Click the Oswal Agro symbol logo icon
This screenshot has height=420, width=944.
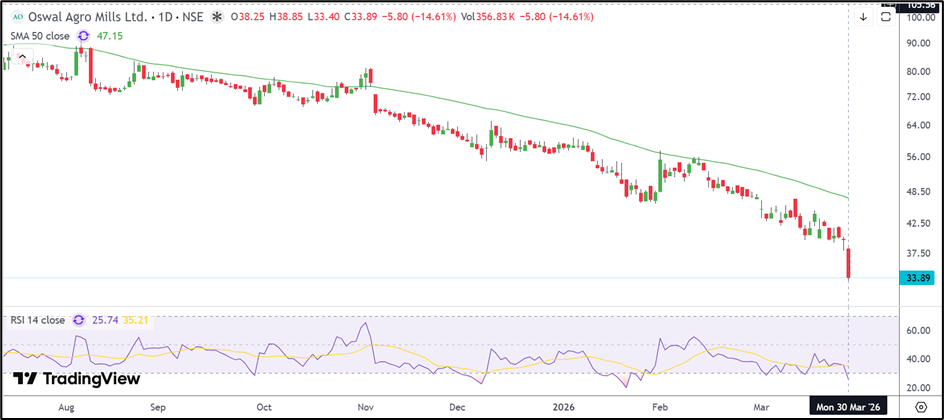(x=11, y=17)
